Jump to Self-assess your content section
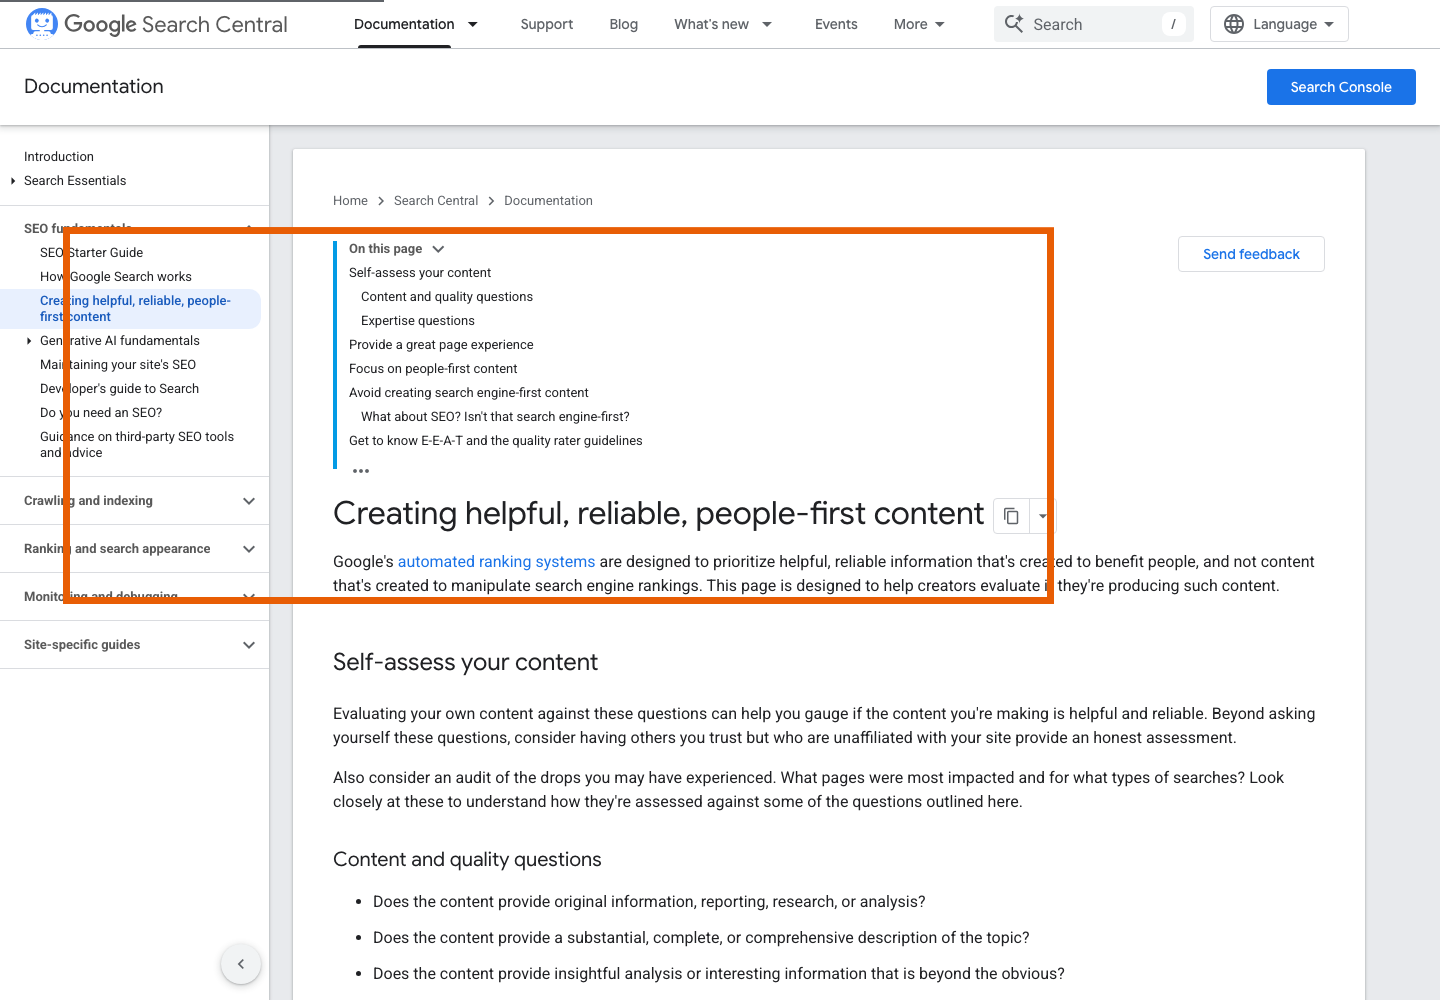The height and width of the screenshot is (1000, 1440). click(420, 273)
